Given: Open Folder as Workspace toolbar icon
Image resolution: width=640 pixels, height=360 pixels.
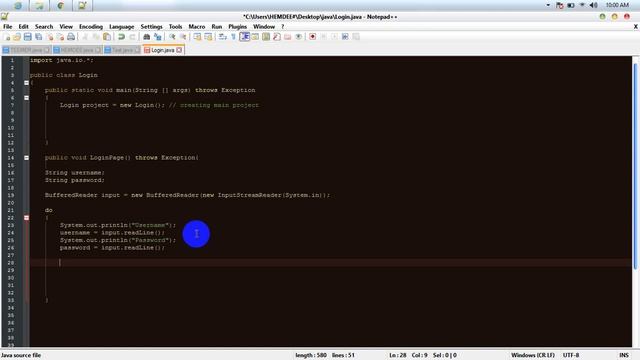Looking at the screenshot, I should coord(288,37).
